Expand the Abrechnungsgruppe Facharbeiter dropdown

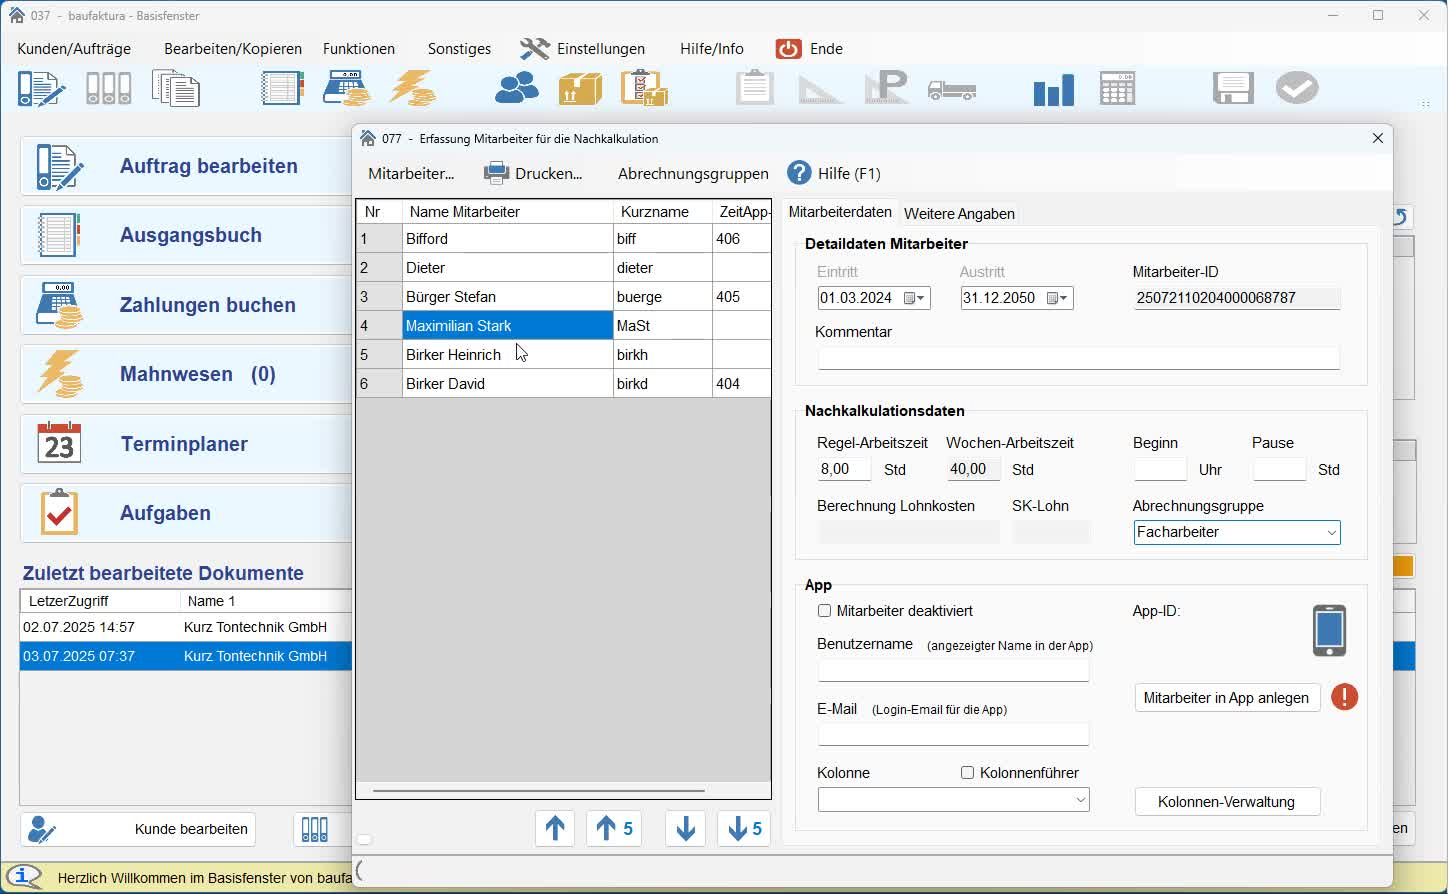click(x=1331, y=533)
